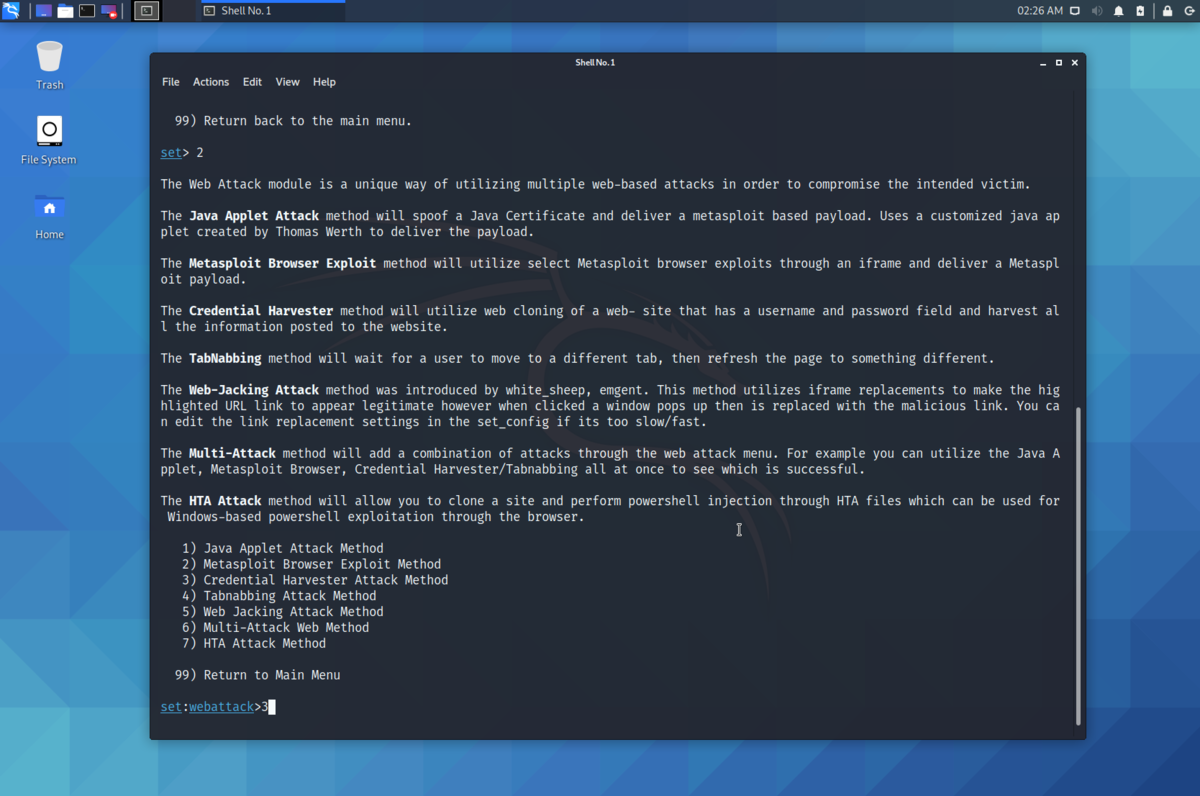This screenshot has height=796, width=1200.
Task: Click the volume speaker tray icon
Action: tap(1097, 11)
